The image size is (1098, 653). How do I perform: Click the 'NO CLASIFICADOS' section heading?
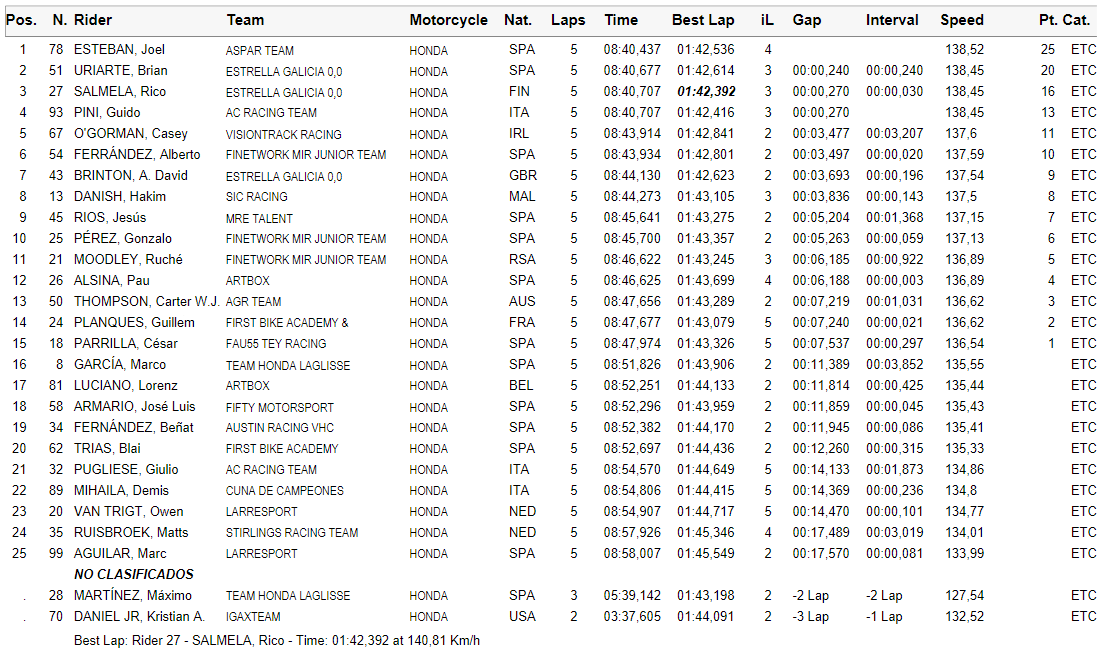tap(134, 575)
